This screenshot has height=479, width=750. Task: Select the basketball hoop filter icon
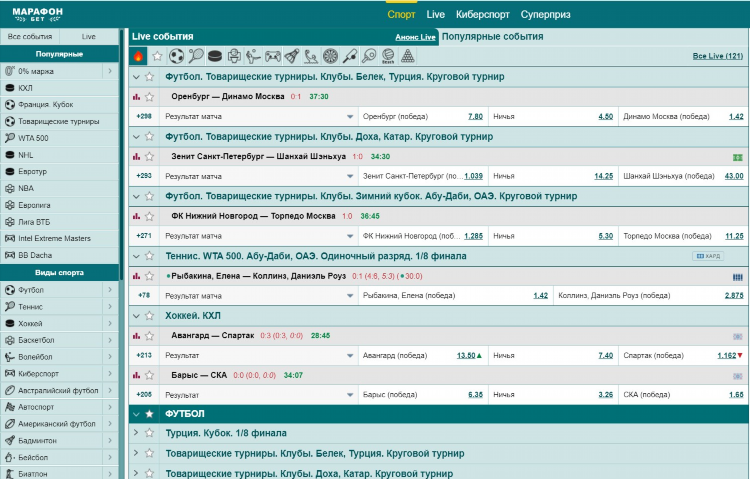click(x=234, y=56)
